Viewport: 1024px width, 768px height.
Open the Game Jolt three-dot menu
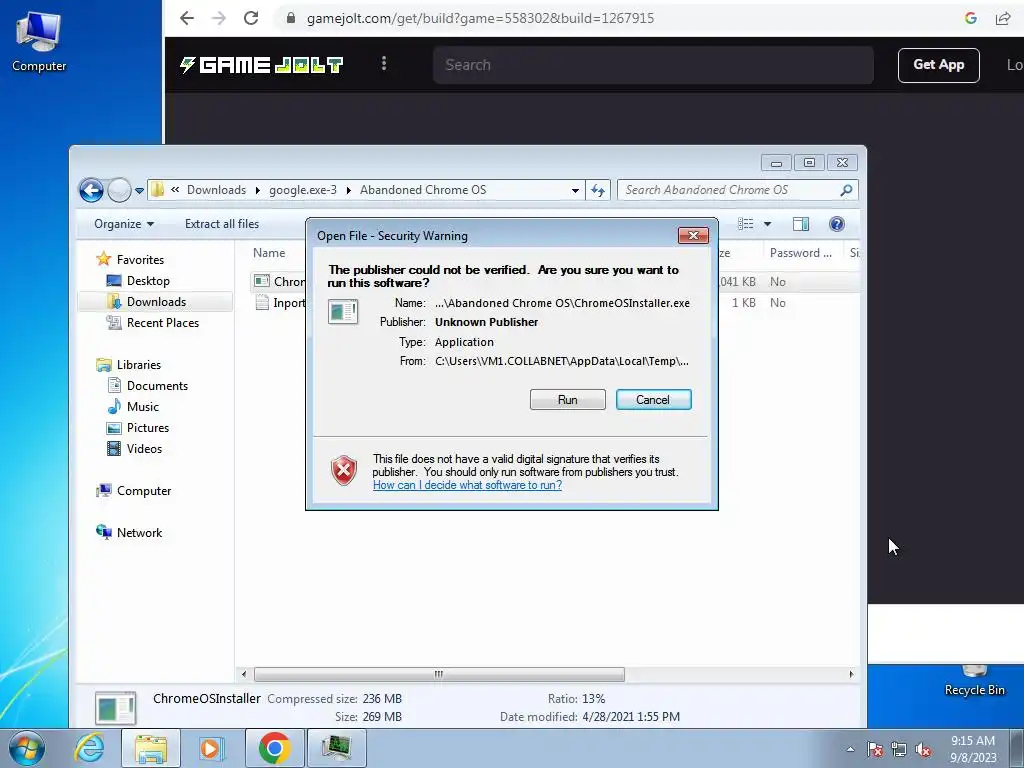[384, 63]
